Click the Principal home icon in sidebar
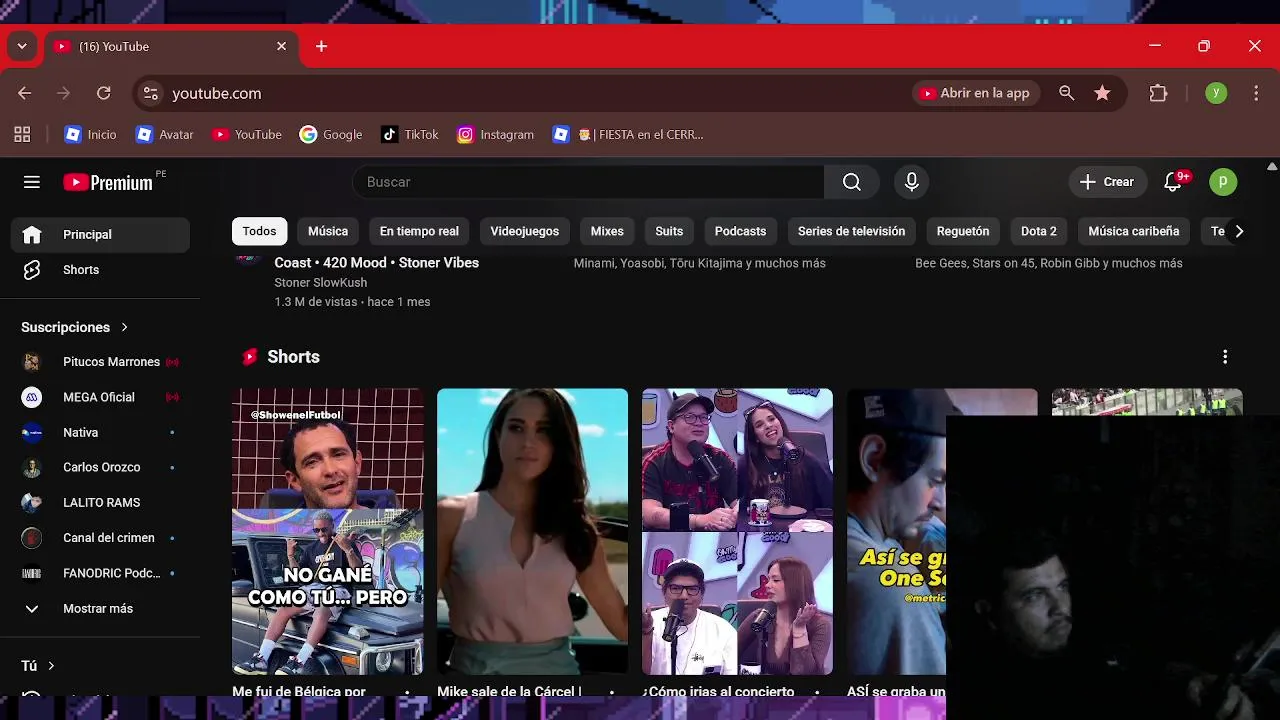 click(x=32, y=234)
